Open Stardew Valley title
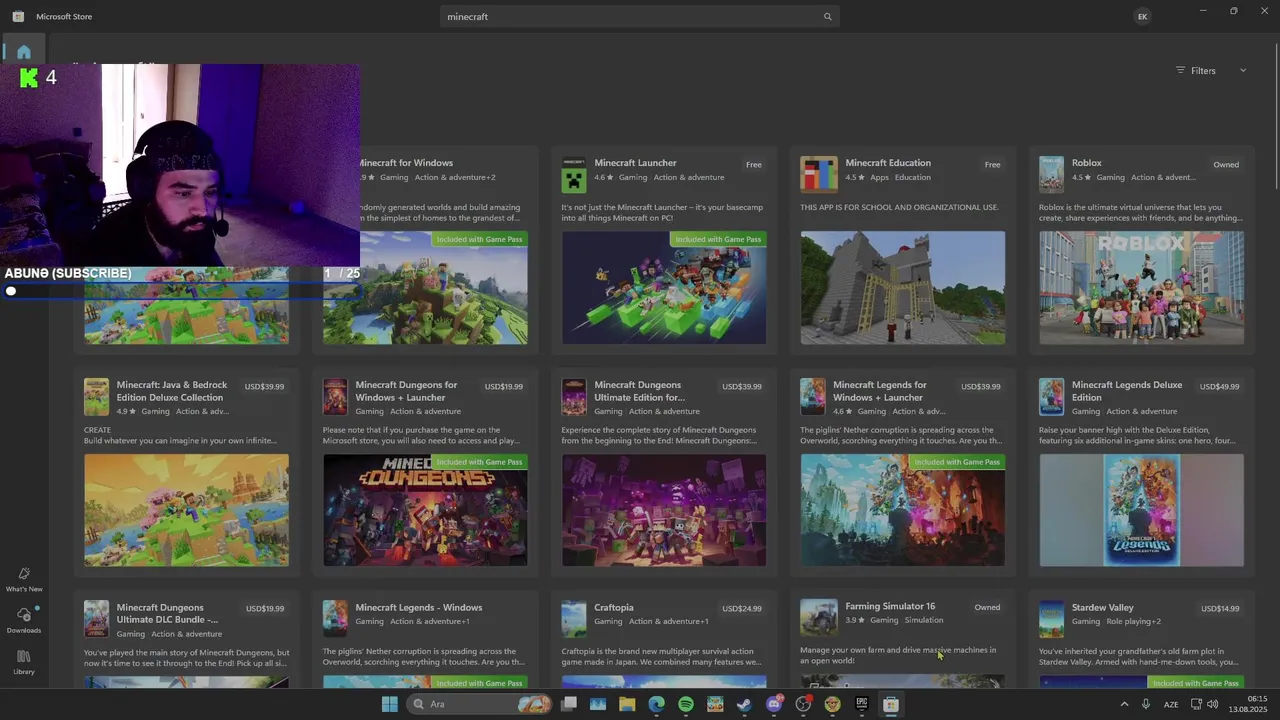The image size is (1280, 720). (x=1103, y=608)
